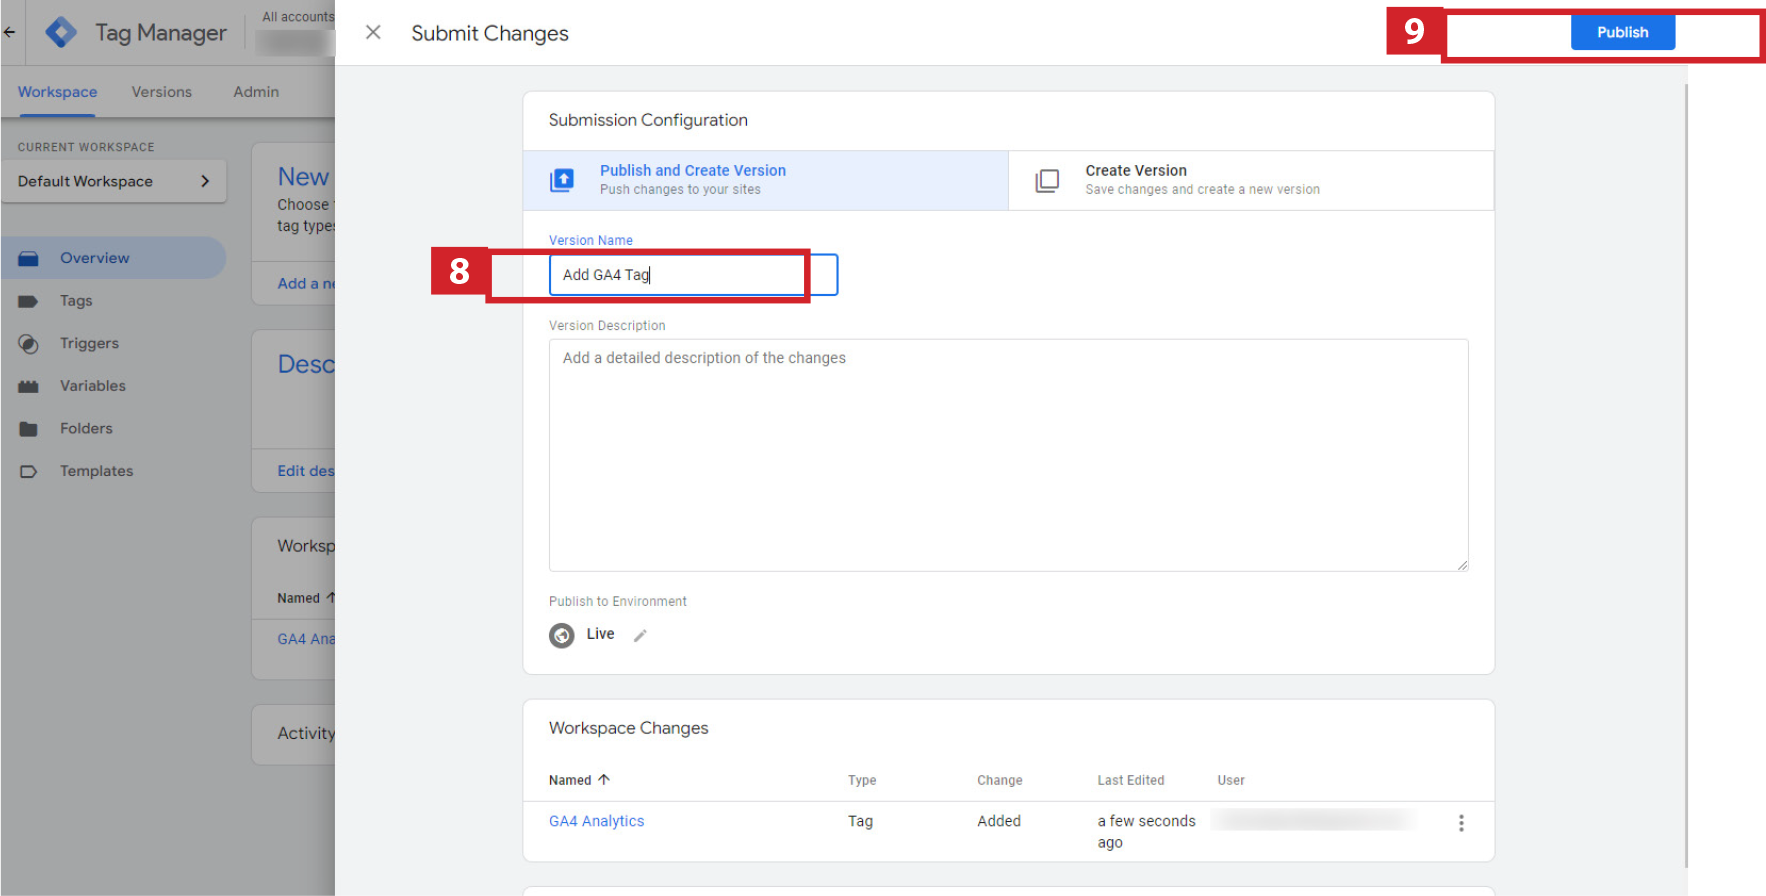This screenshot has width=1766, height=896.
Task: Switch to the Versions tab
Action: click(x=161, y=92)
